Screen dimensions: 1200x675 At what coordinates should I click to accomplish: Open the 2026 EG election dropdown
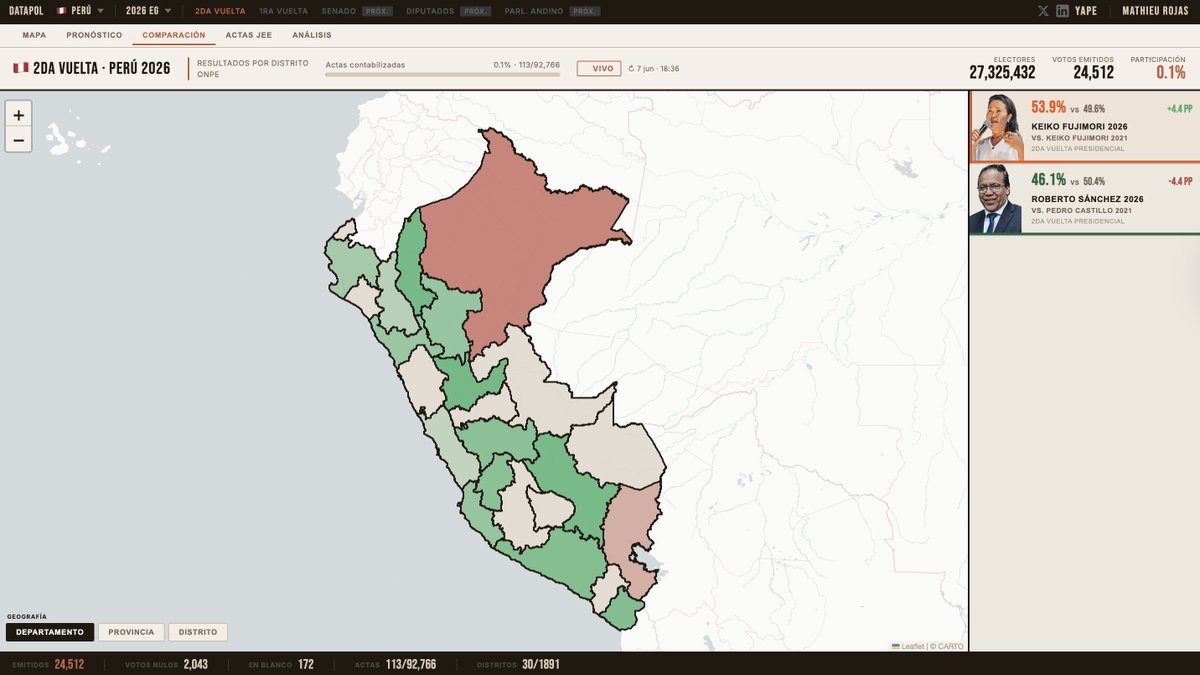(149, 11)
